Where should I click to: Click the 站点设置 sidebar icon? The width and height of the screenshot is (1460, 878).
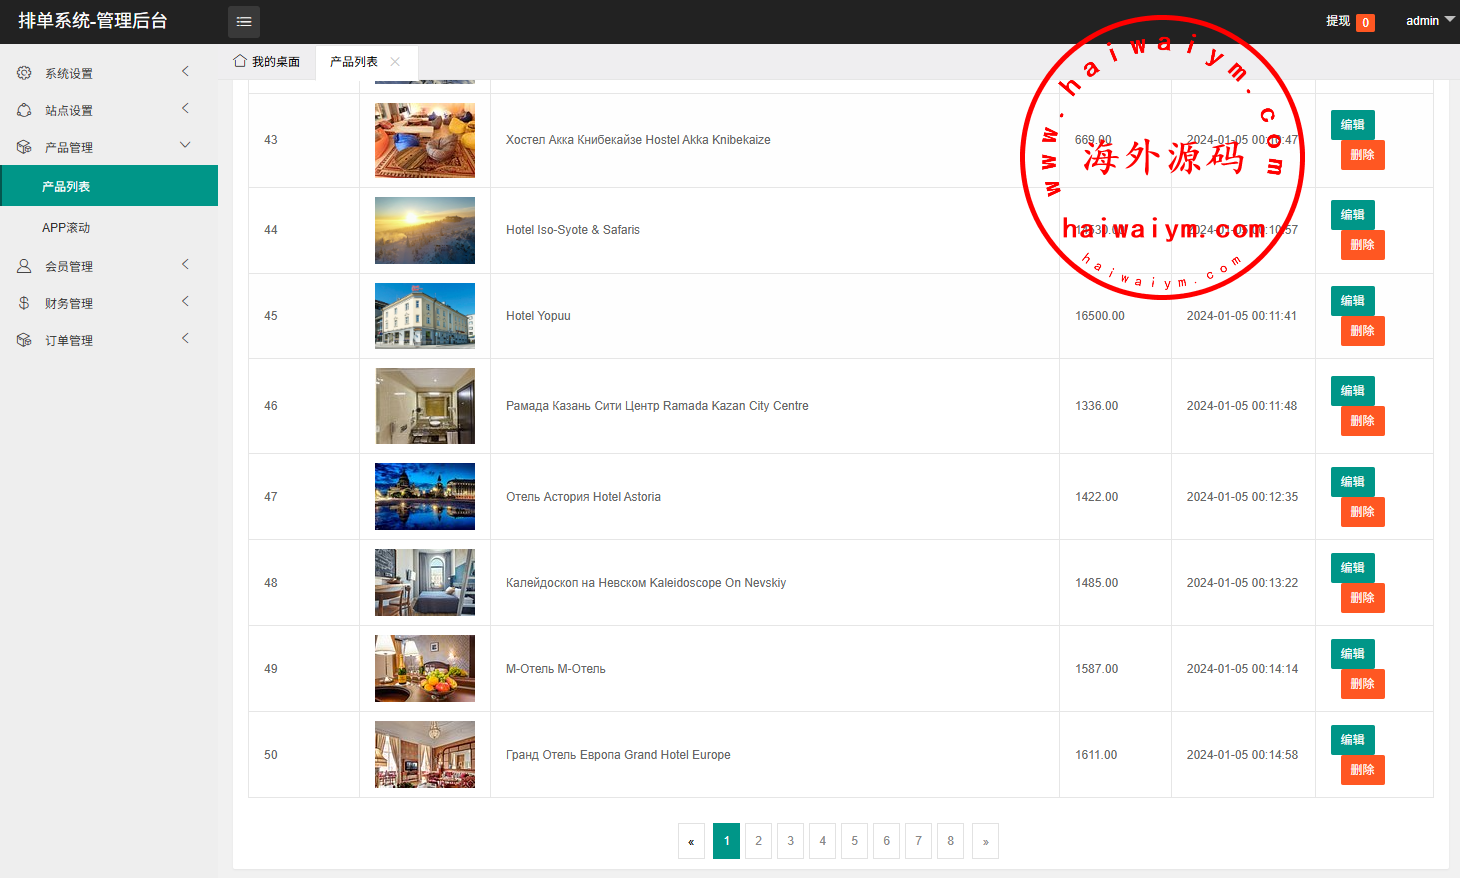coord(24,110)
